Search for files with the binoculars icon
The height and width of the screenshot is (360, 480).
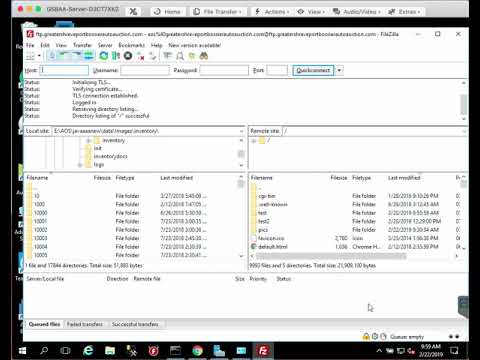[204, 56]
